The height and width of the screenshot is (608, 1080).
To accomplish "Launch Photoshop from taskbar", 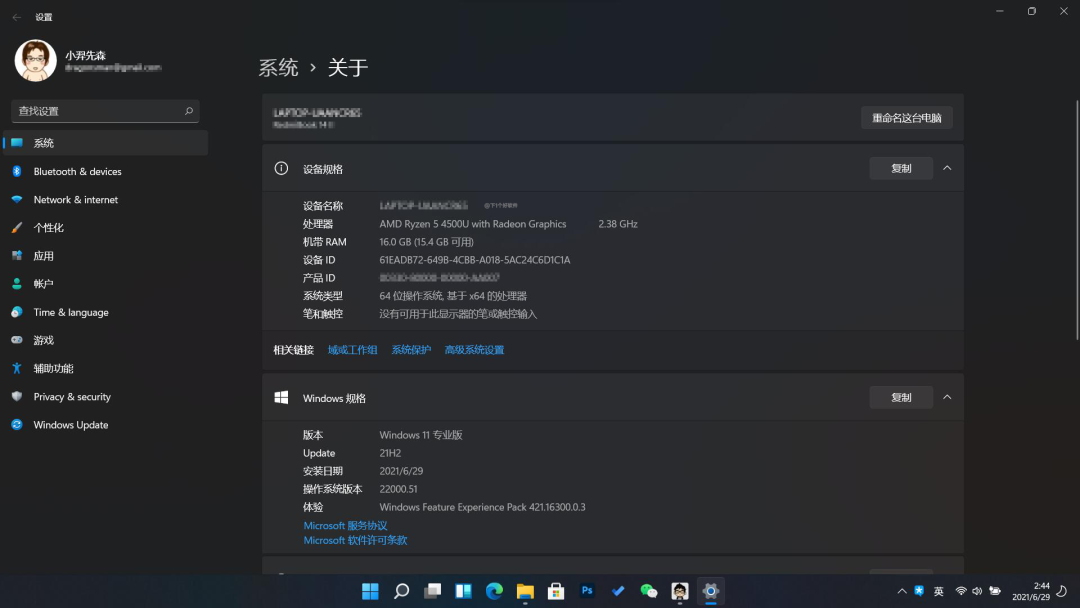I will (587, 591).
